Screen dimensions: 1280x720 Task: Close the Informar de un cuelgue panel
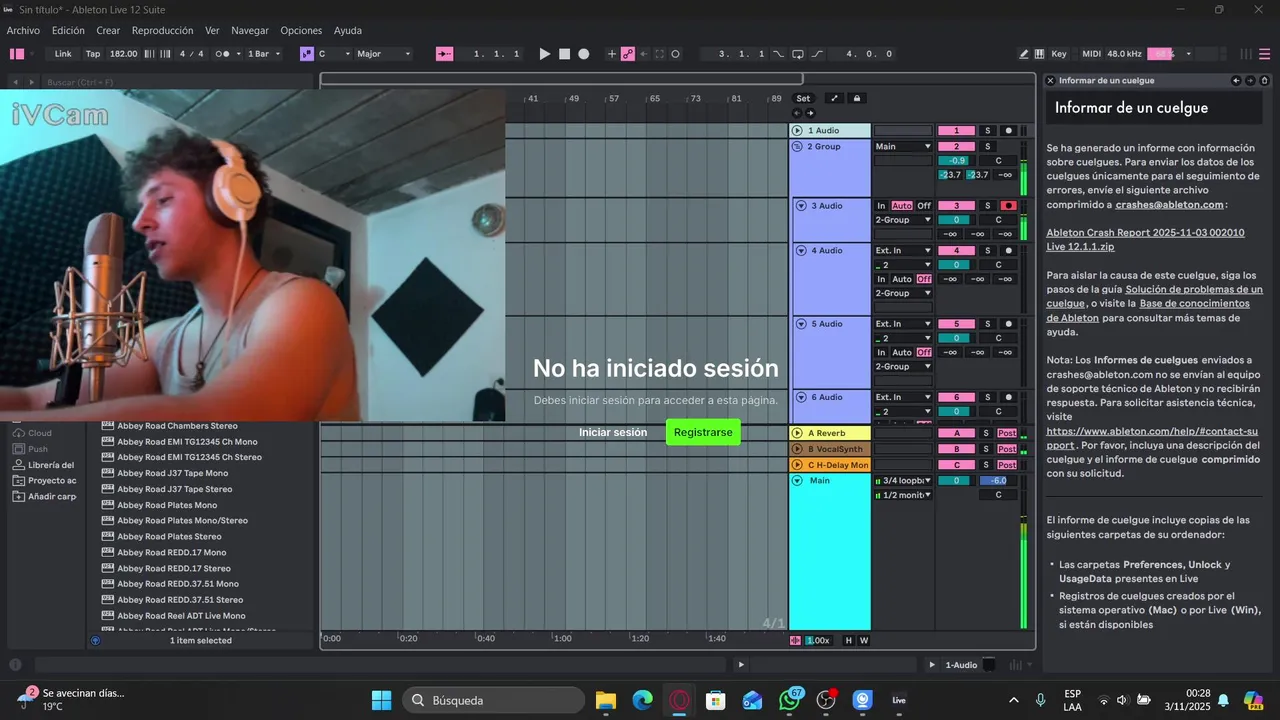[1050, 80]
